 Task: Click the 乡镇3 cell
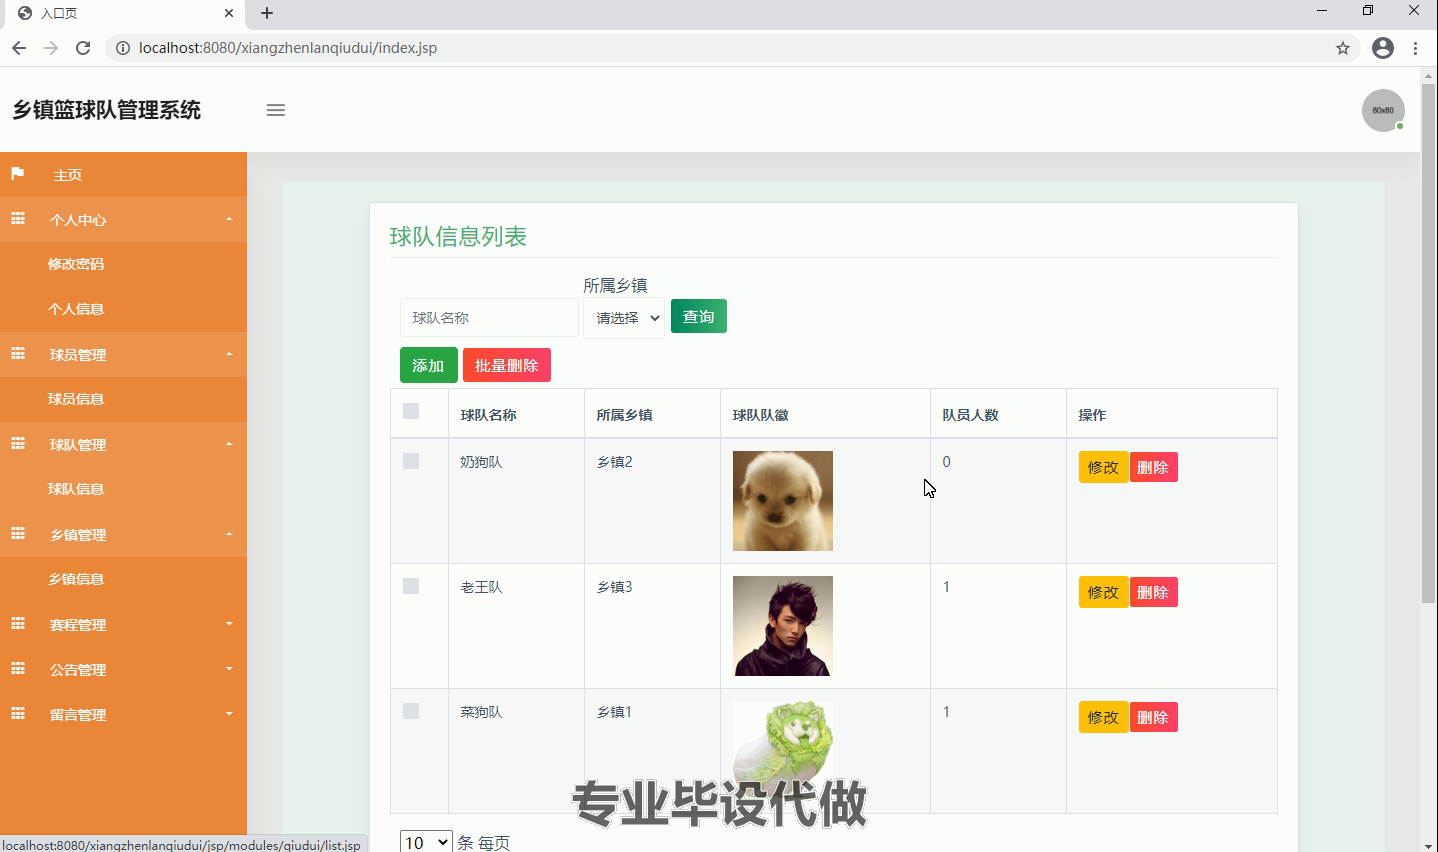(614, 587)
